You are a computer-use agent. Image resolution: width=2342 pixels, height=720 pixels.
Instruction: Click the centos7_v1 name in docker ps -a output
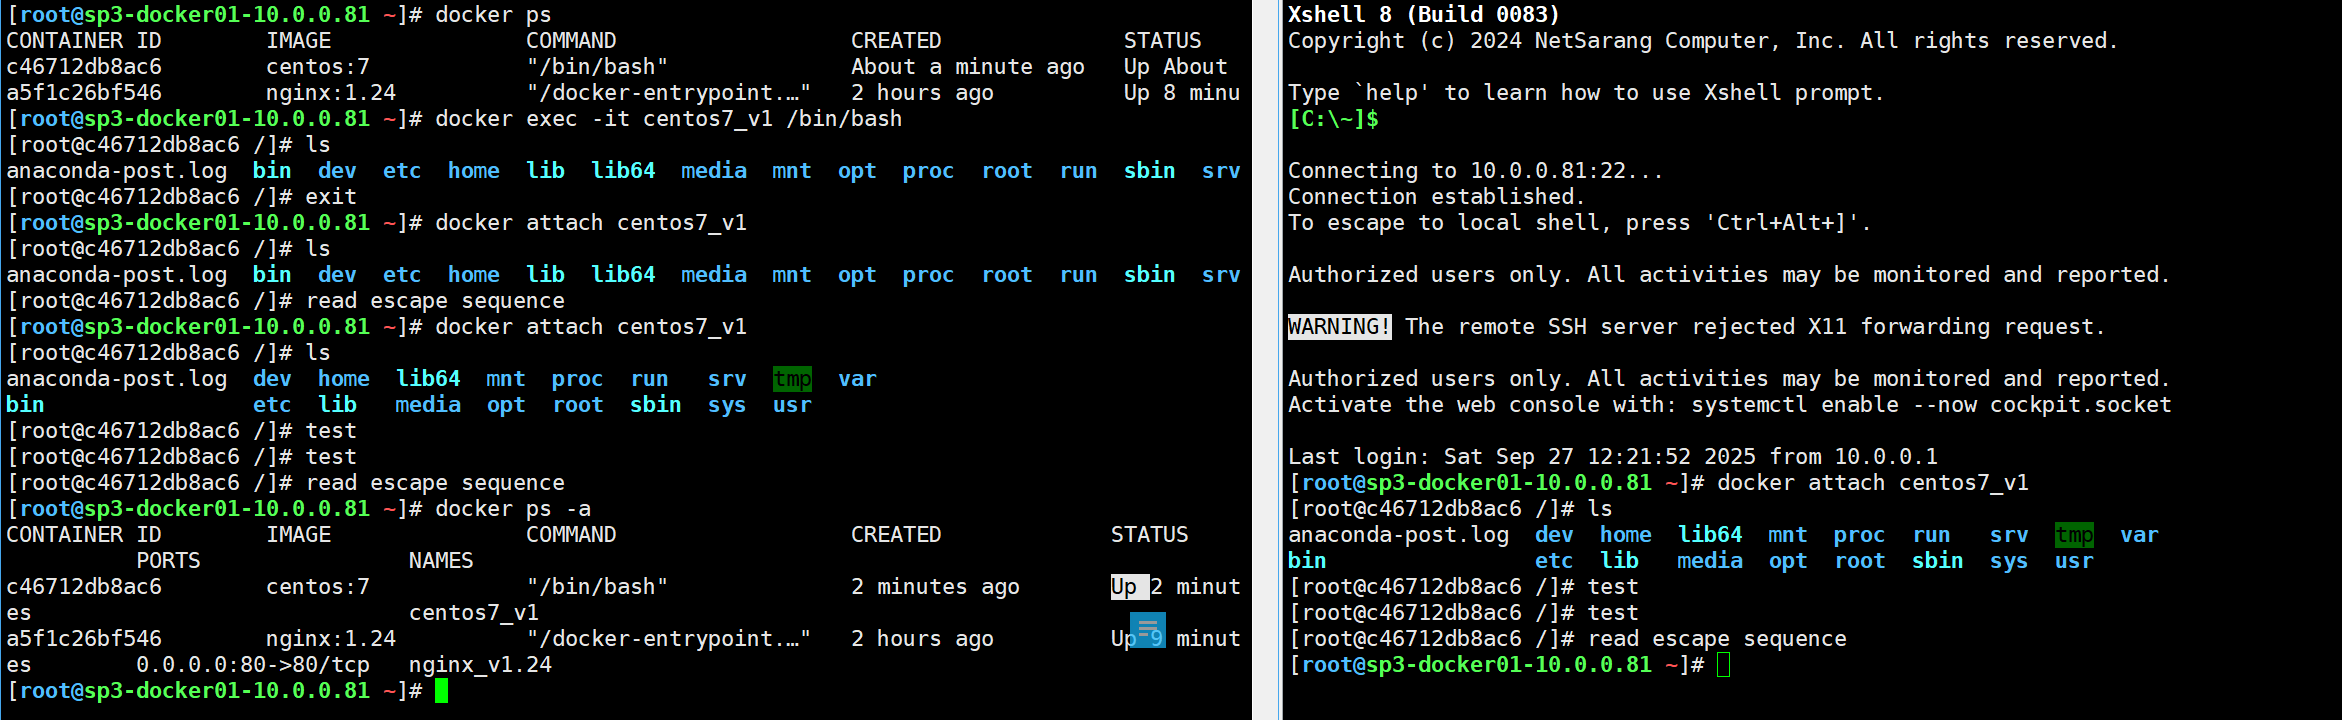point(473,613)
